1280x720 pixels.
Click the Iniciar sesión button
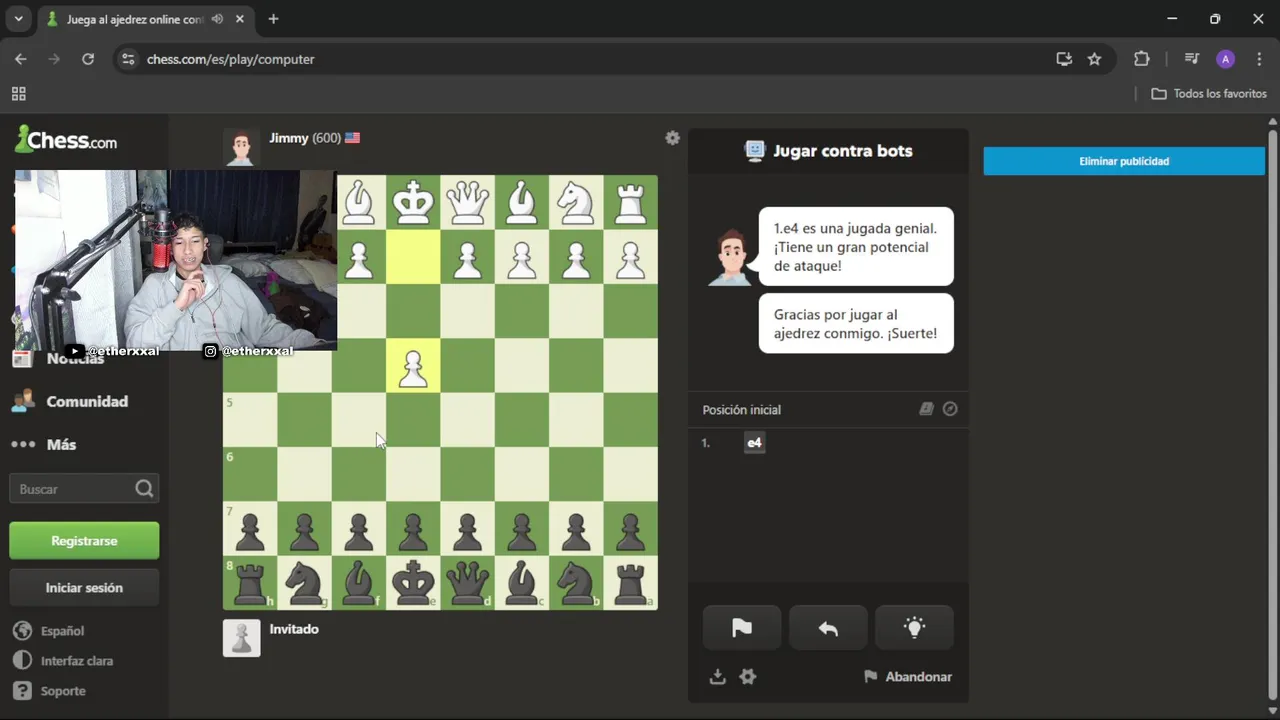pos(84,588)
